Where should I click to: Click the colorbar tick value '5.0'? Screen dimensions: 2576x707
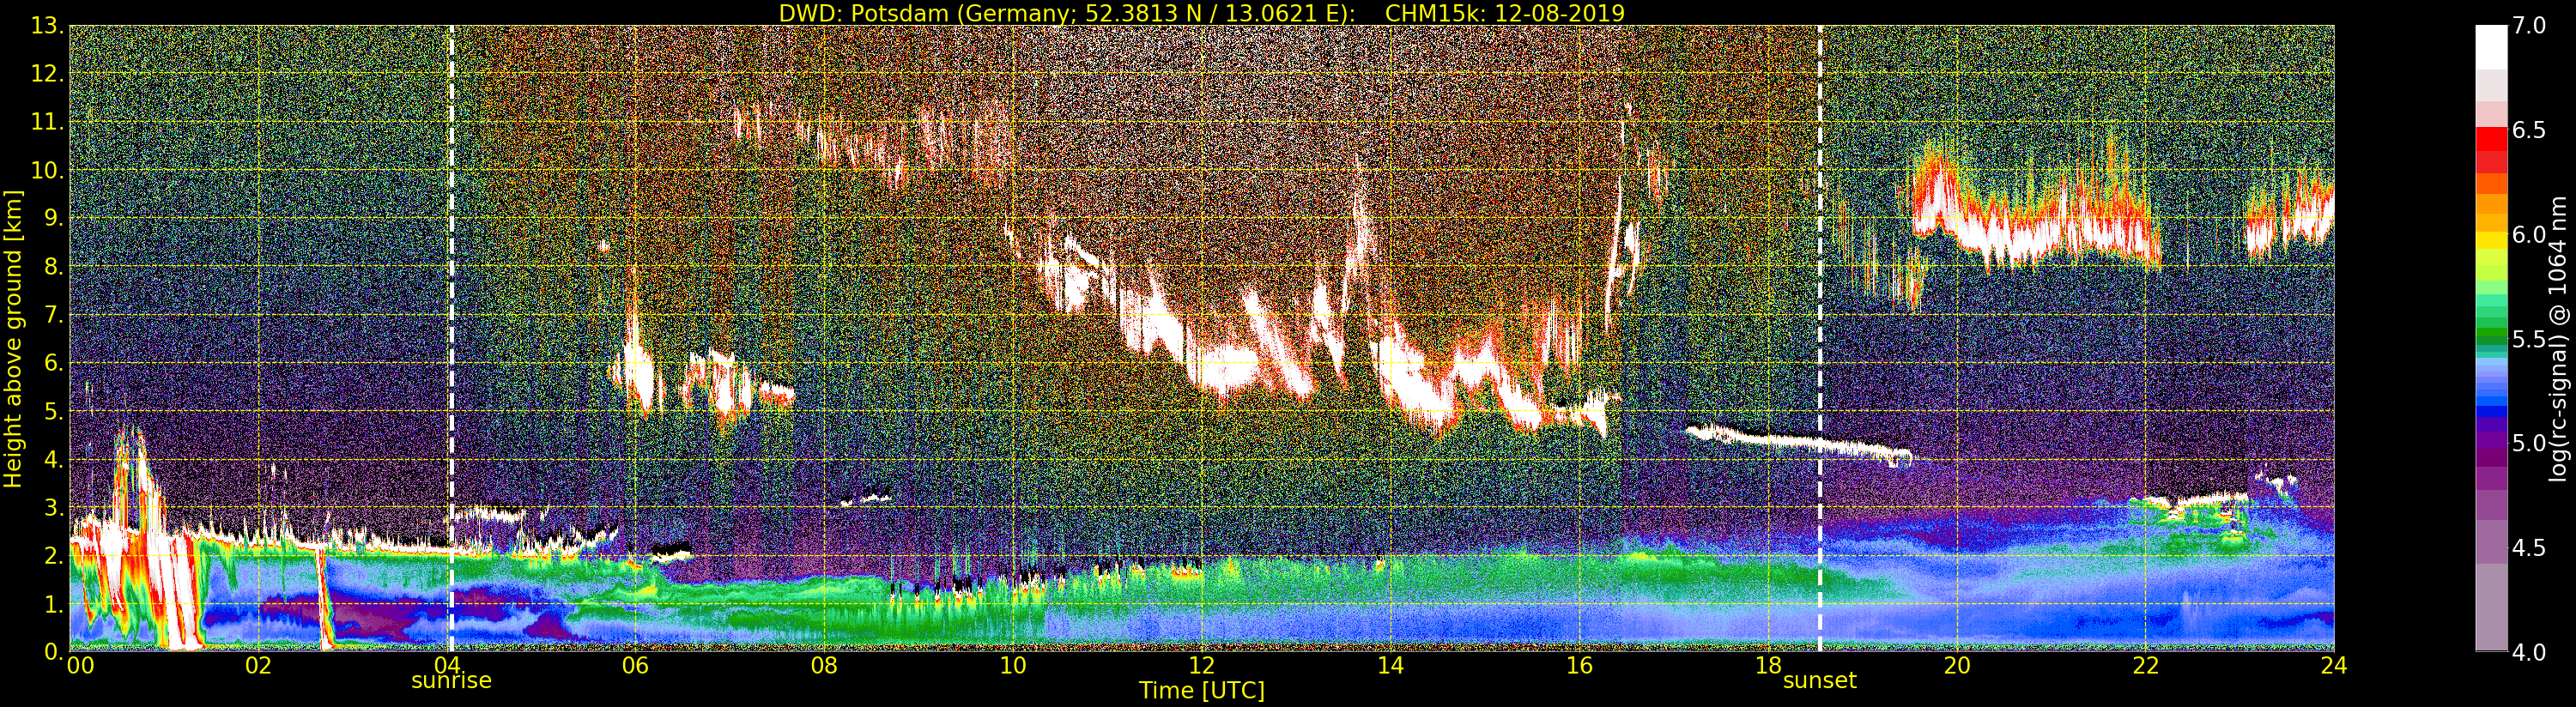click(x=2529, y=443)
